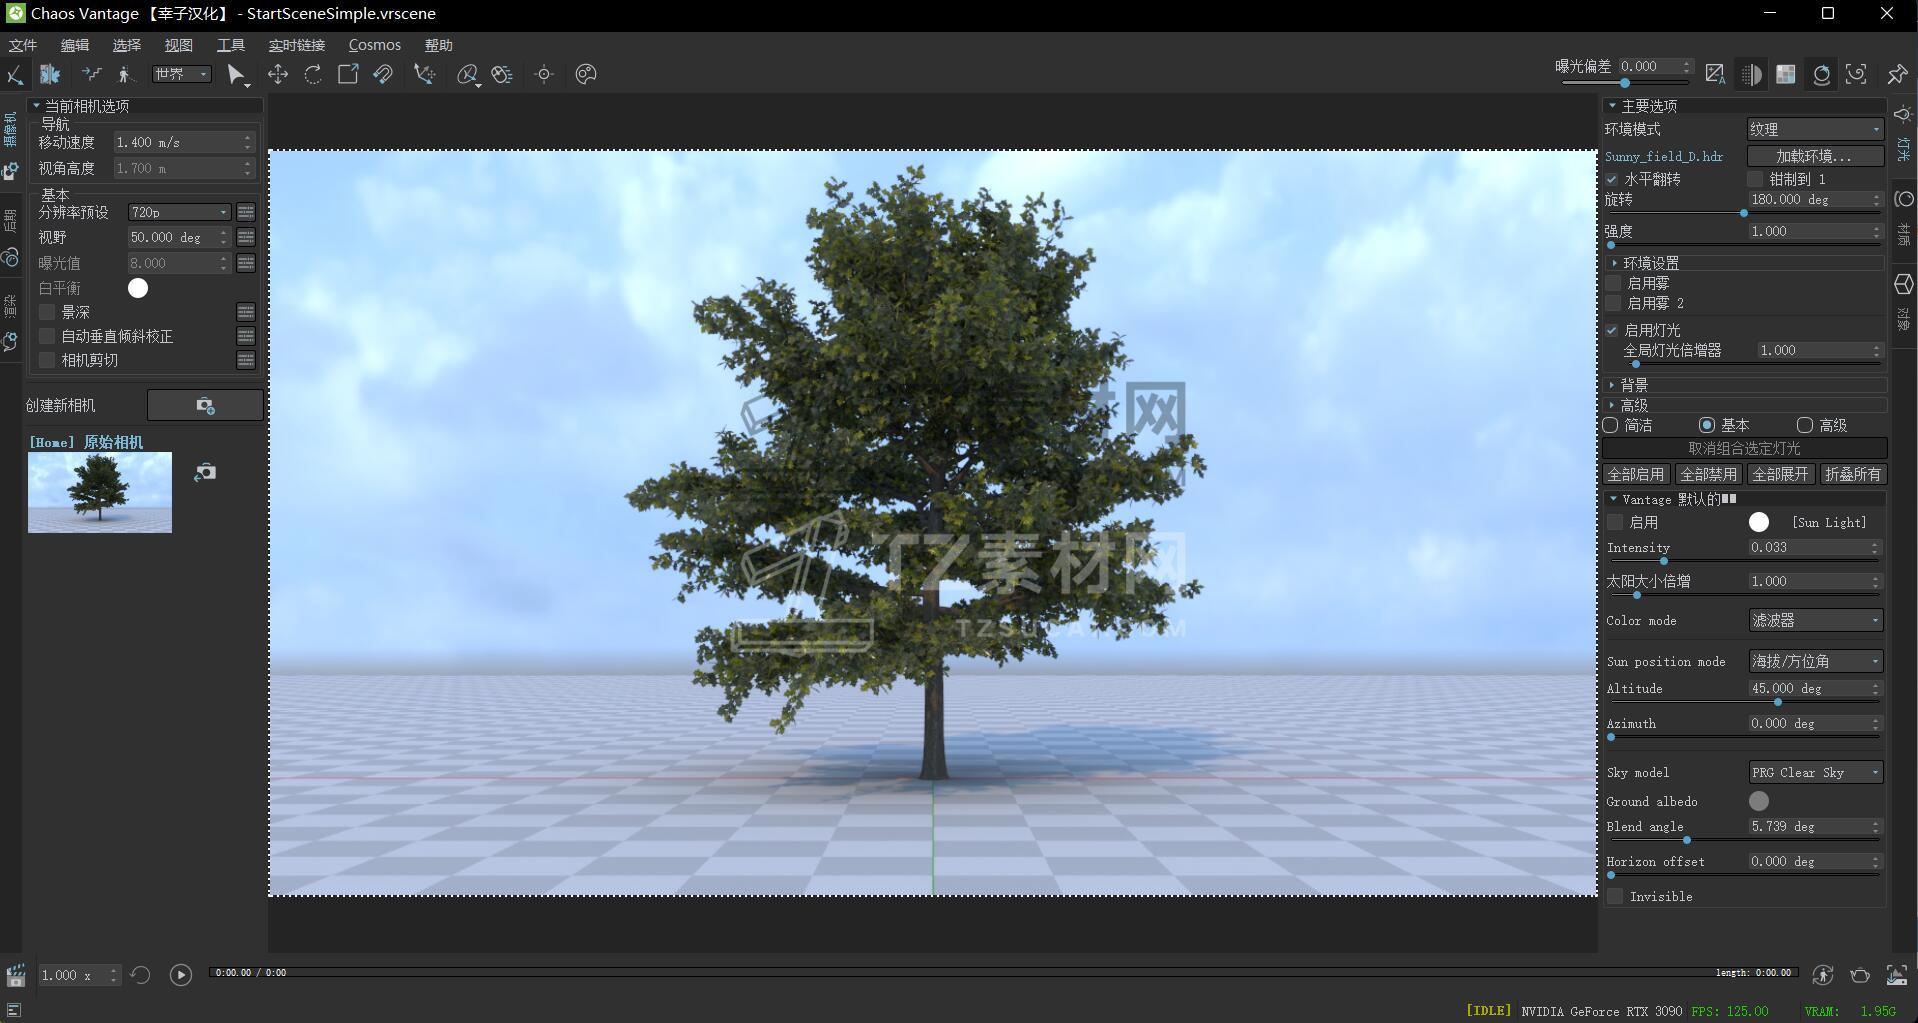Open the Cosmos menu
Image resolution: width=1918 pixels, height=1023 pixels.
(375, 45)
